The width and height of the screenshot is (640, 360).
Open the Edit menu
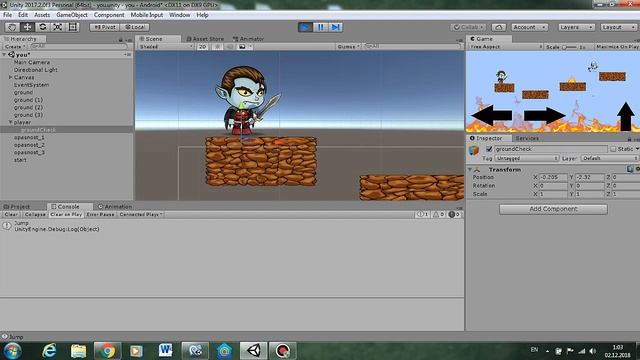point(23,15)
